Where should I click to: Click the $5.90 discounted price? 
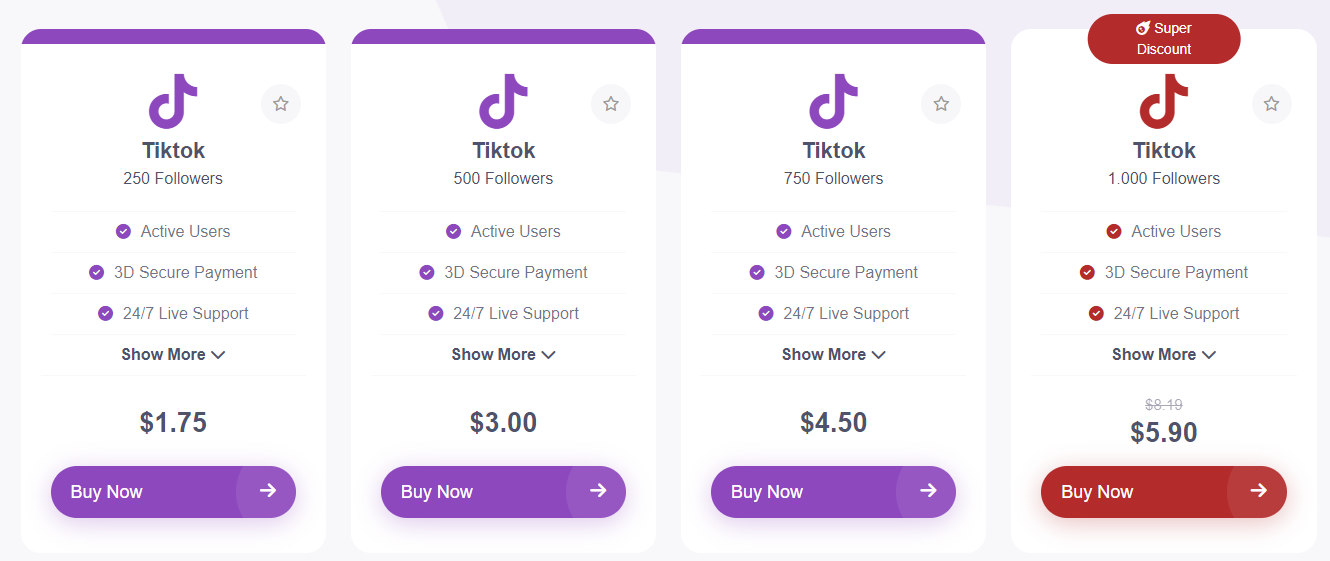pos(1164,432)
